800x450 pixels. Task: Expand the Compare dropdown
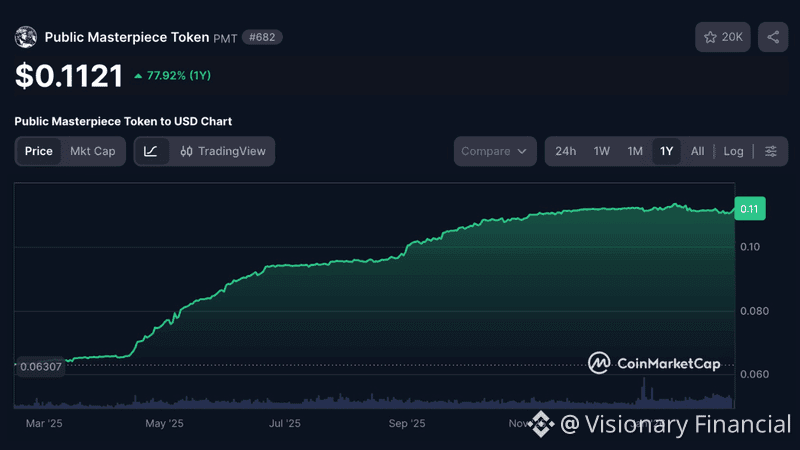pyautogui.click(x=495, y=151)
